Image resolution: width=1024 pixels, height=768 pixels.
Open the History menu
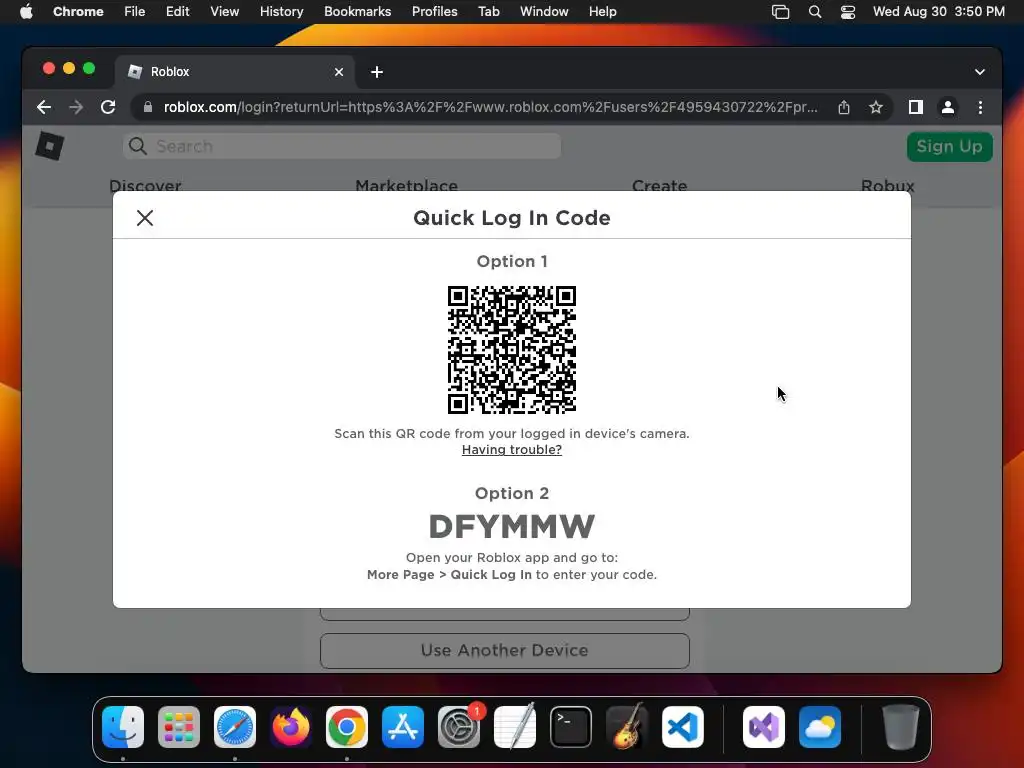(281, 12)
